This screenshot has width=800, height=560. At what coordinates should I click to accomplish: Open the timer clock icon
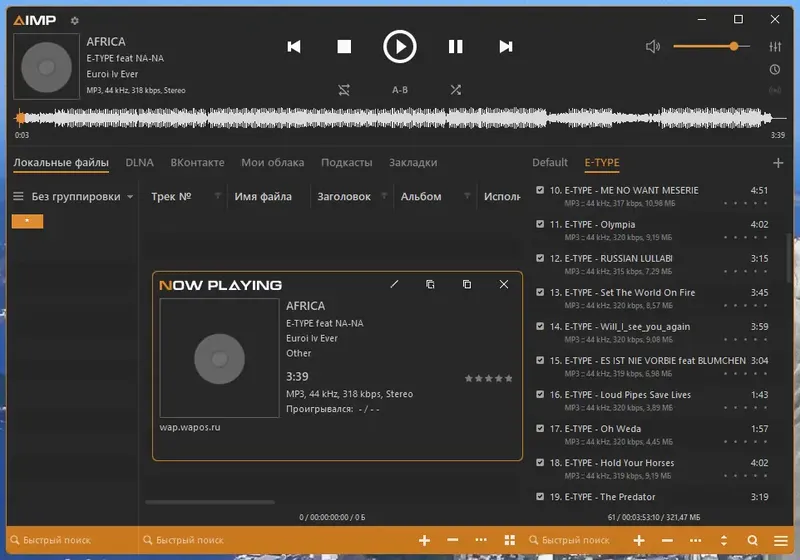775,69
